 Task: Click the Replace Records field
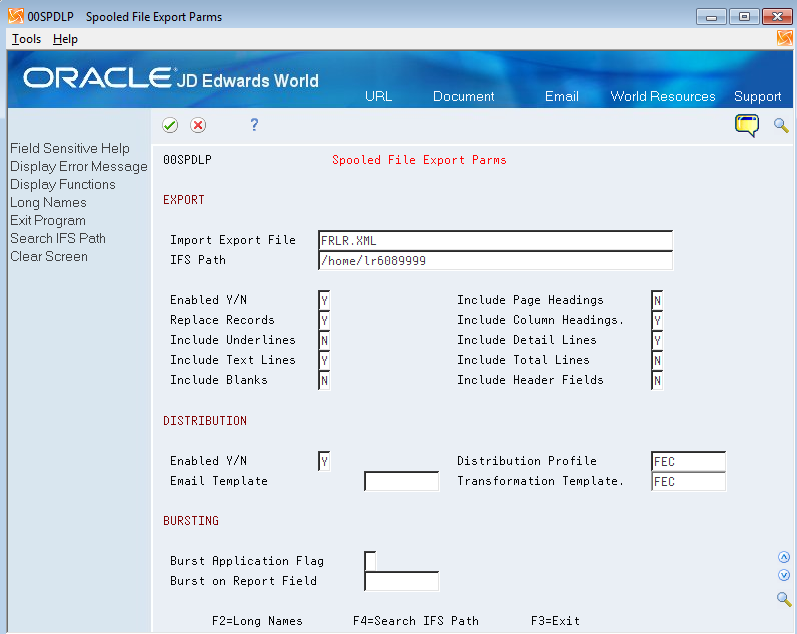click(324, 320)
